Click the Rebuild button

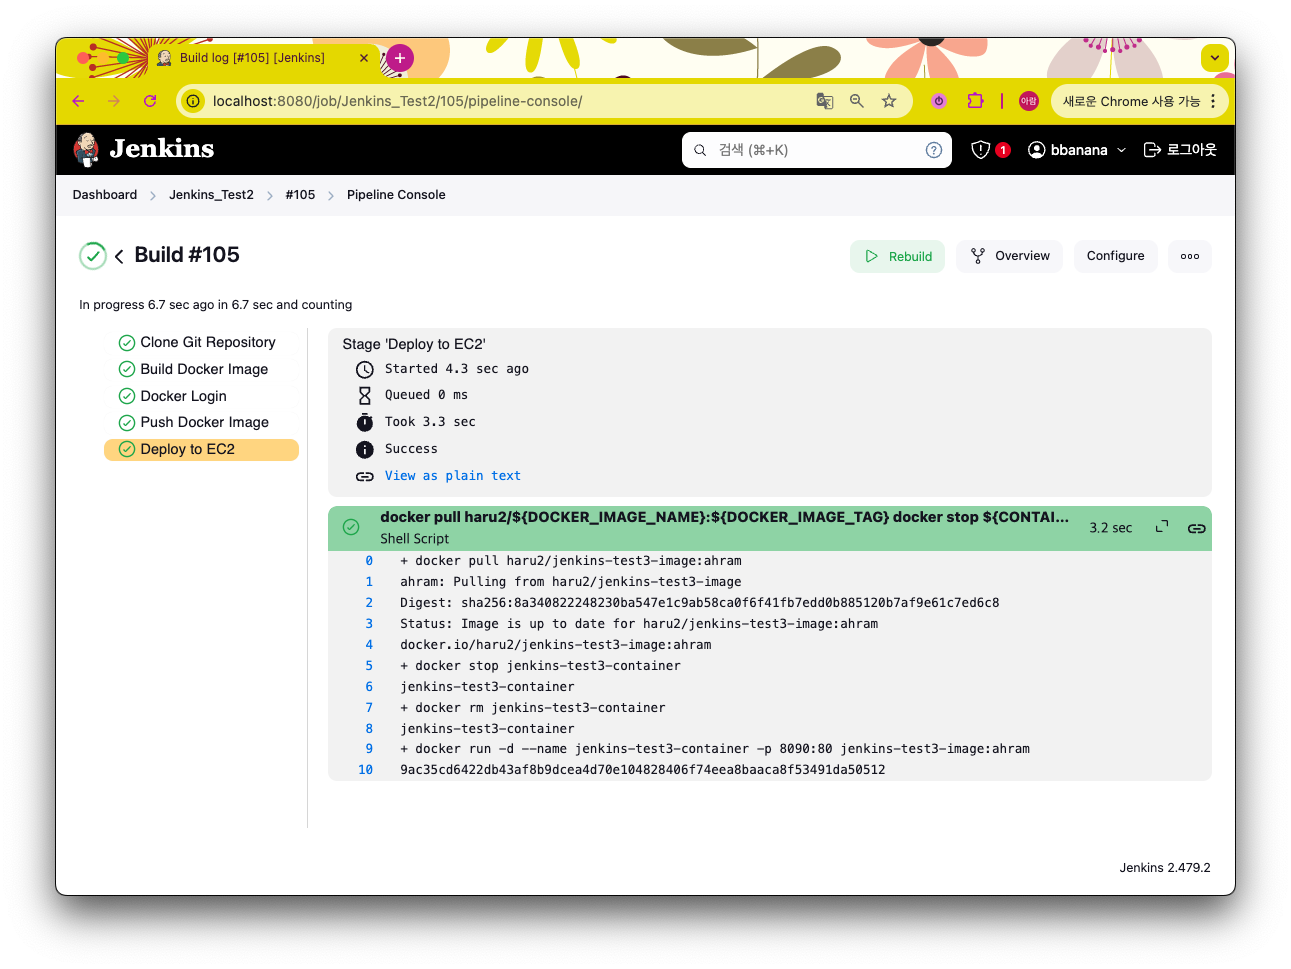897,256
